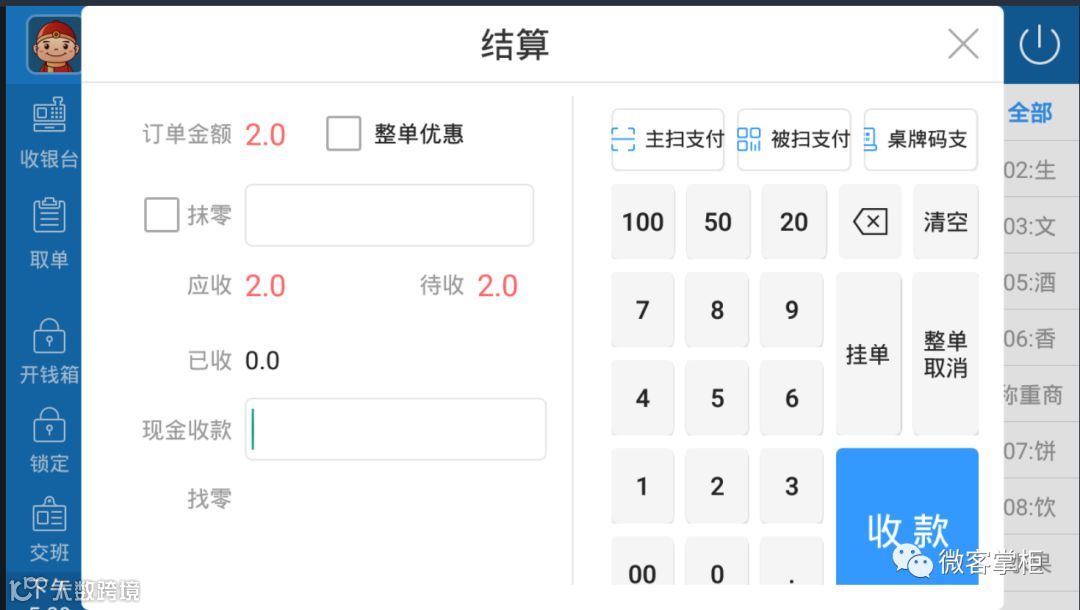Viewport: 1080px width, 610px height.
Task: Click the 挂单 hold order button
Action: click(869, 354)
